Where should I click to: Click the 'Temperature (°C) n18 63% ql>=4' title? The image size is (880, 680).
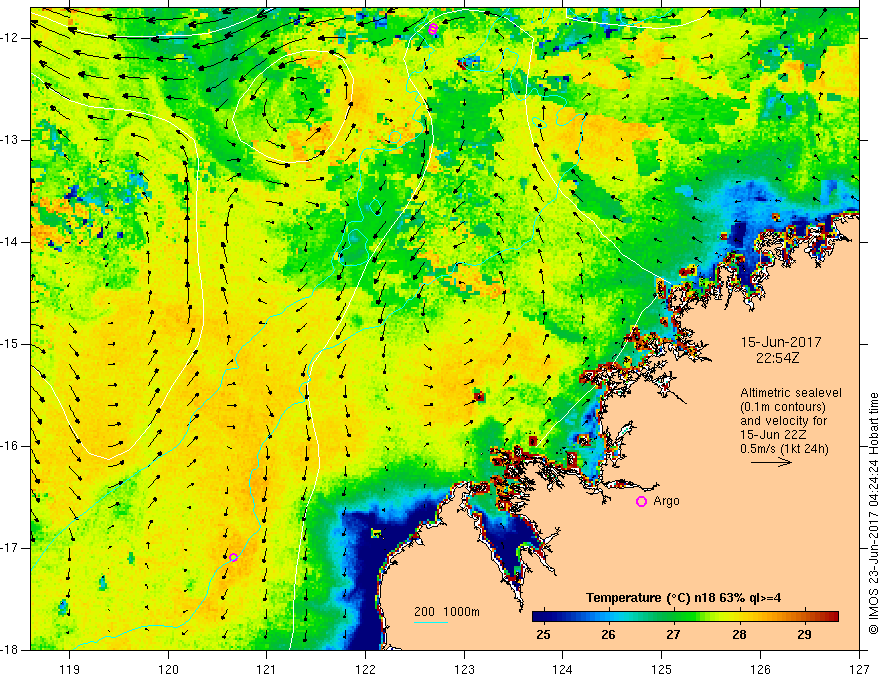click(x=683, y=598)
